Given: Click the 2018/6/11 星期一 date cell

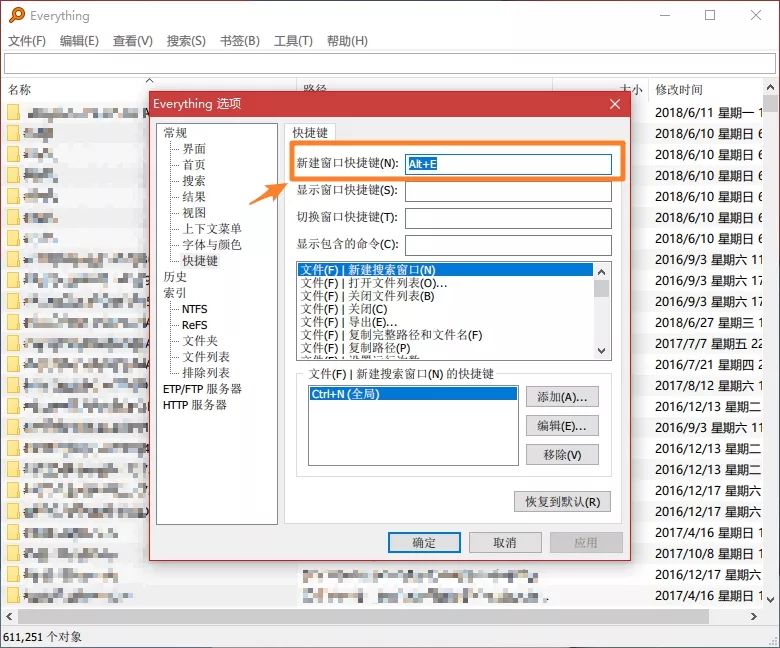Looking at the screenshot, I should click(x=708, y=112).
